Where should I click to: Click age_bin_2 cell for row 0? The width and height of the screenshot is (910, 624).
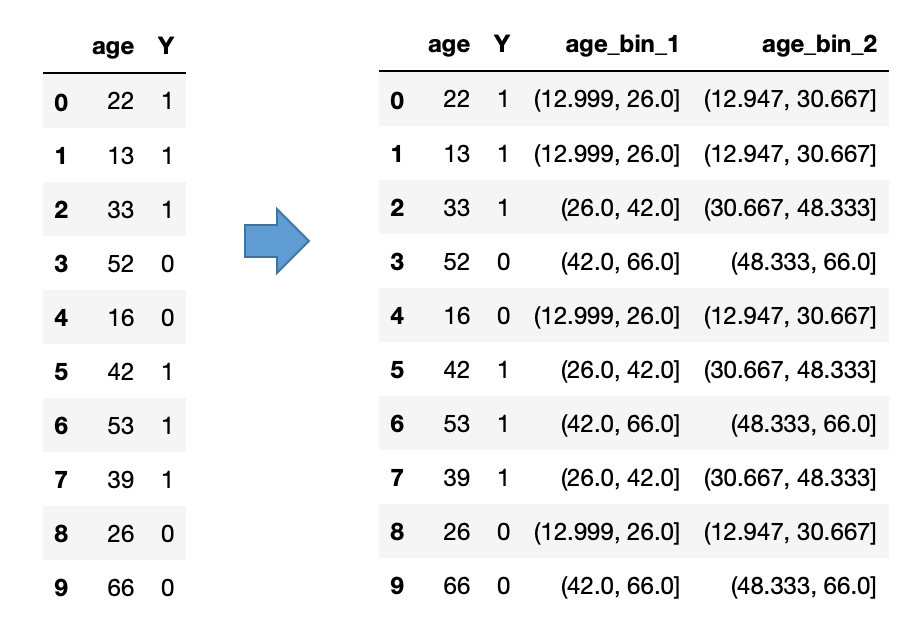[x=790, y=100]
